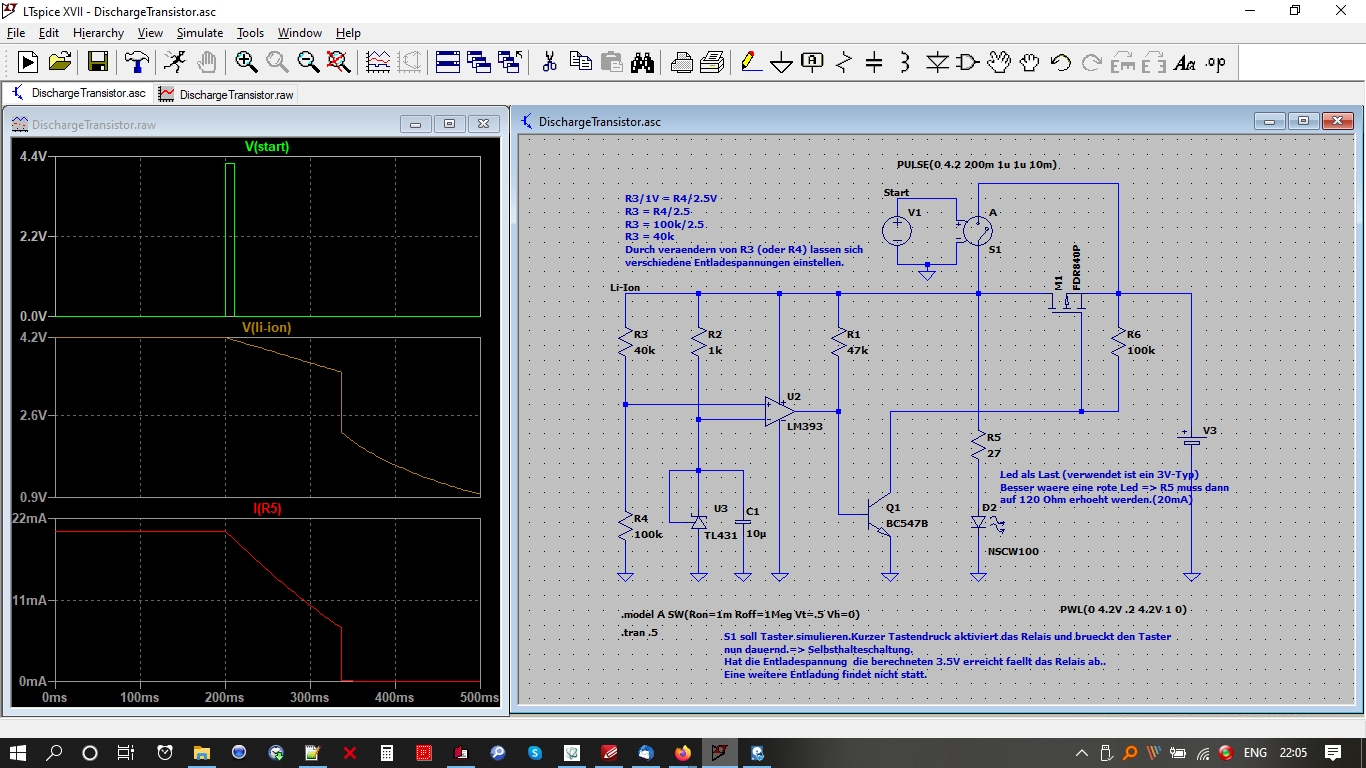Pick the Resistor component tool
The width and height of the screenshot is (1366, 768).
click(843, 62)
